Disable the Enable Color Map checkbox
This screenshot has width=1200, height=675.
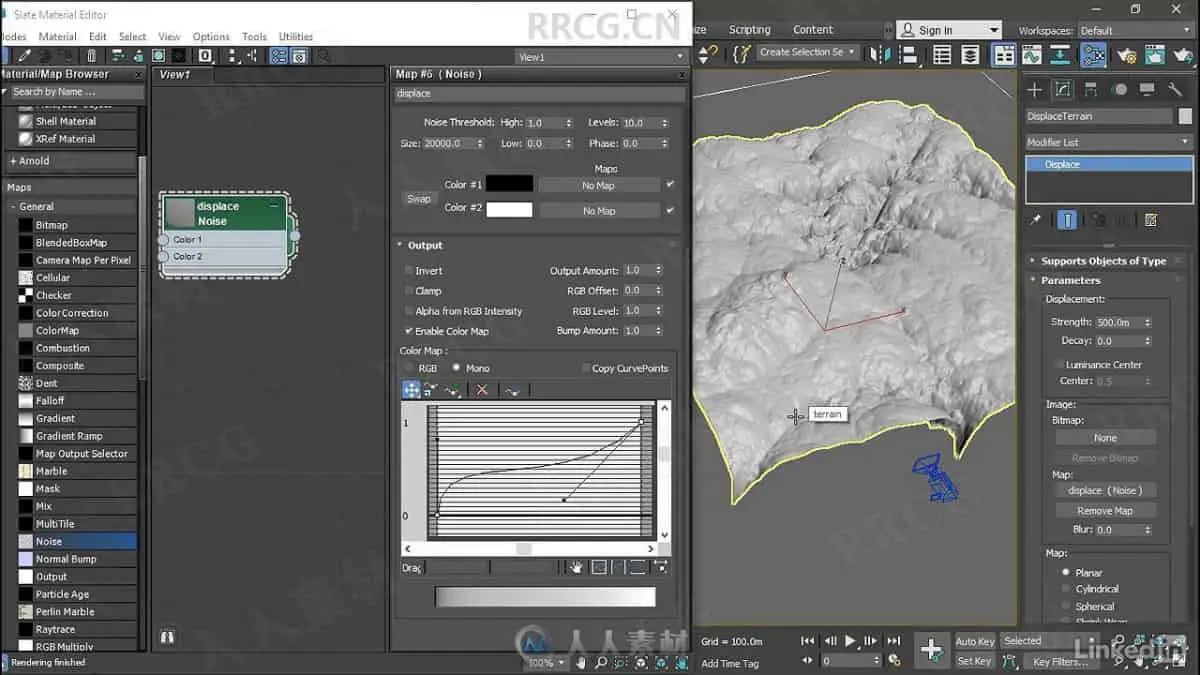(409, 331)
